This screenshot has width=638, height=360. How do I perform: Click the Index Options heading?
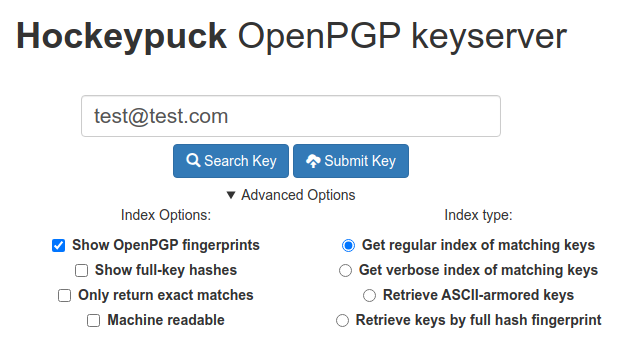pyautogui.click(x=166, y=215)
